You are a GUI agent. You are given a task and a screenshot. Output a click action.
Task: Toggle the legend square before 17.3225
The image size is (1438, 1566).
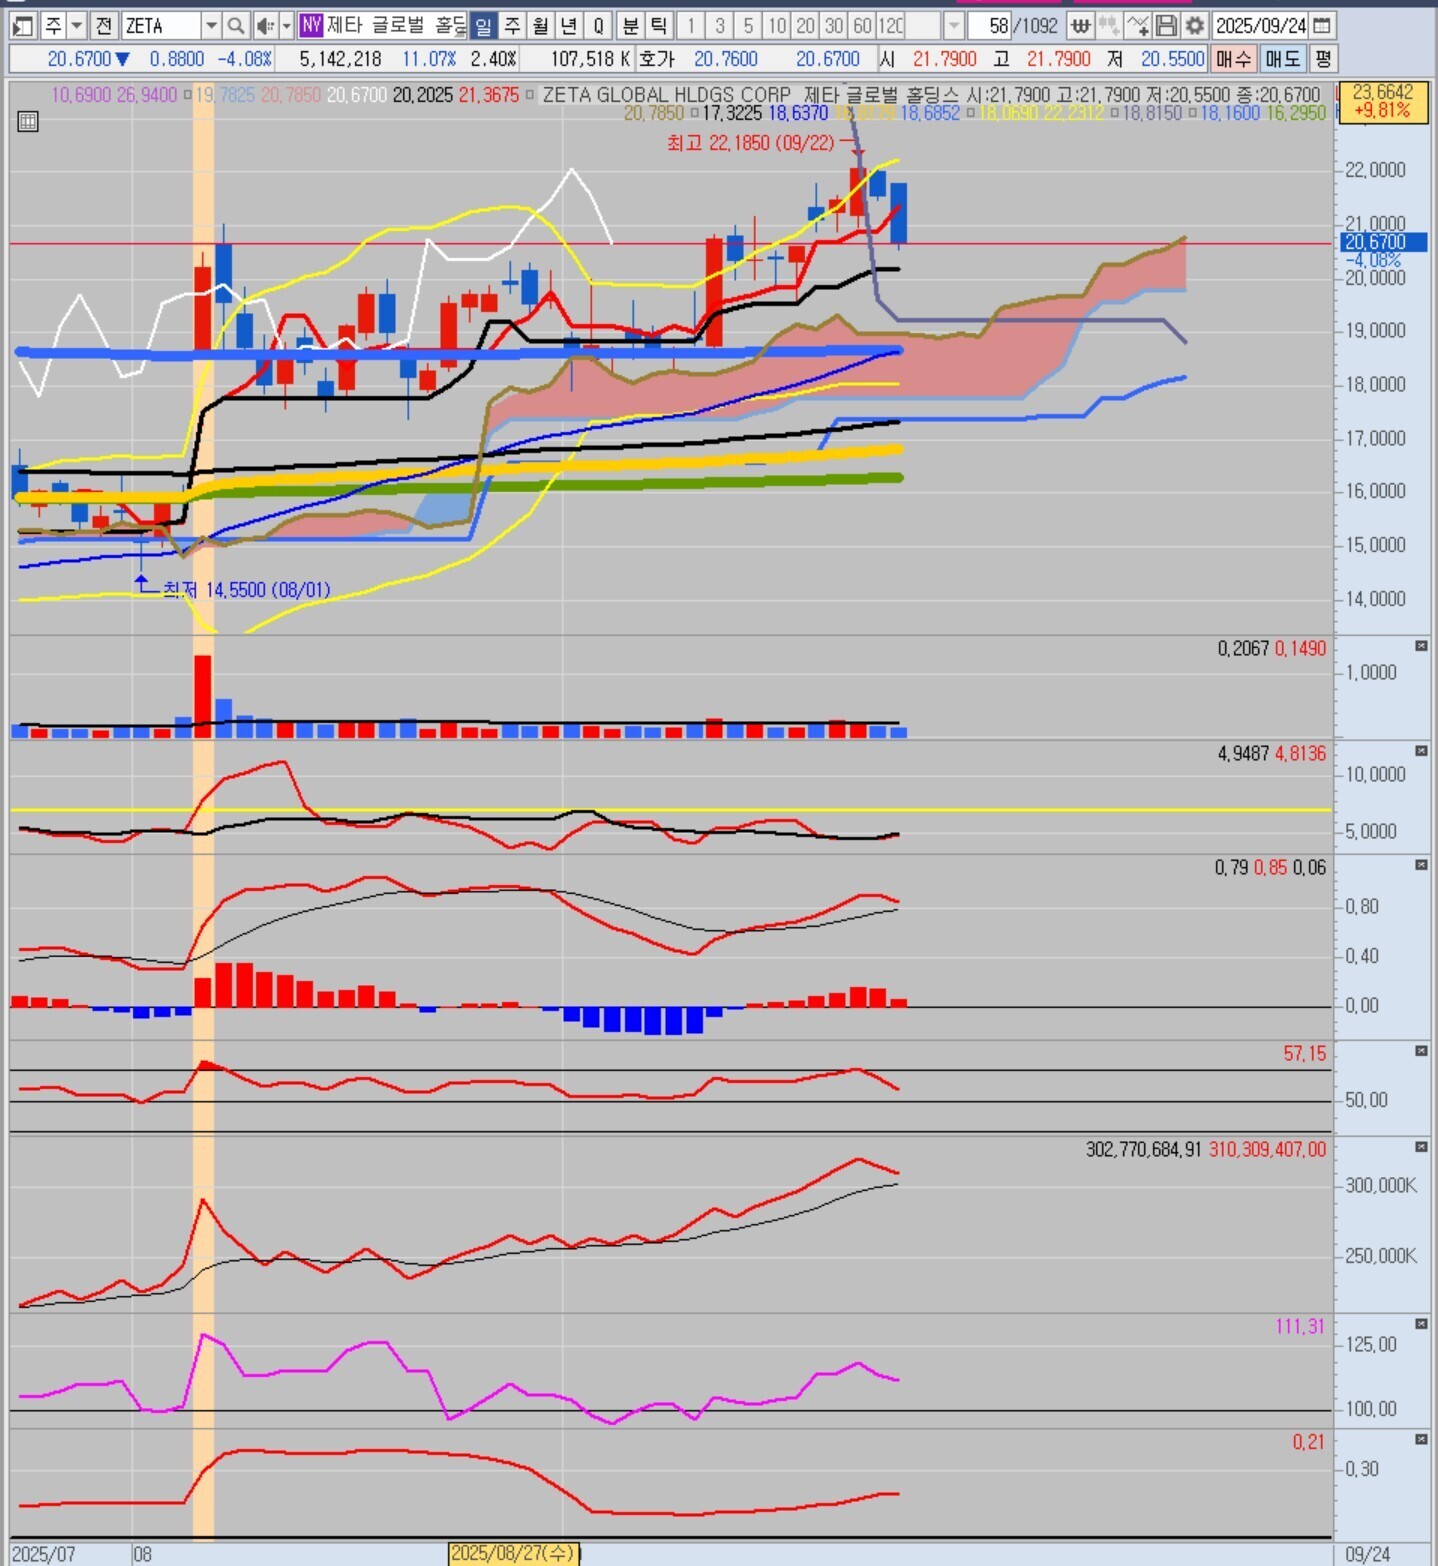[694, 113]
